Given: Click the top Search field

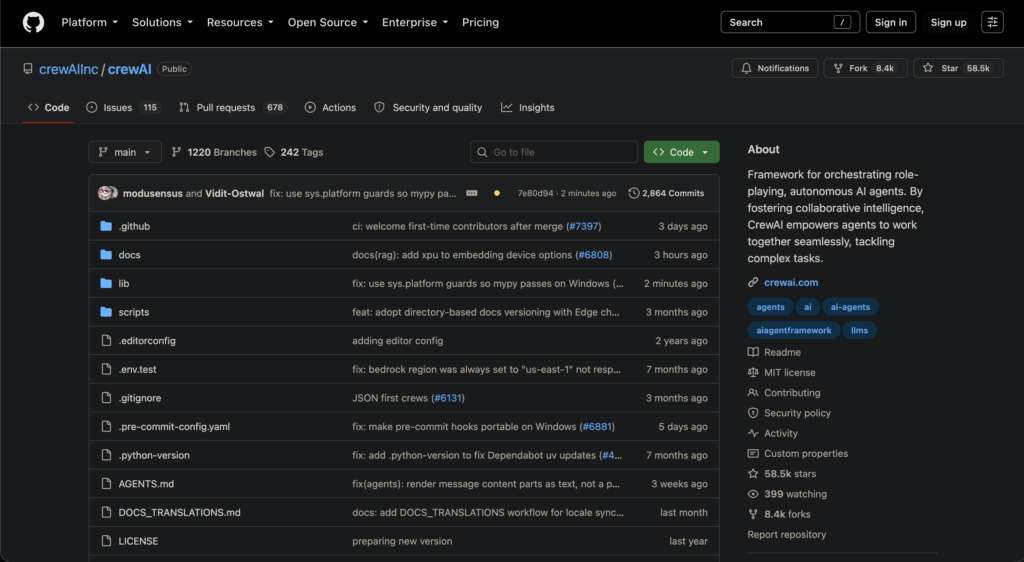Looking at the screenshot, I should pos(790,22).
